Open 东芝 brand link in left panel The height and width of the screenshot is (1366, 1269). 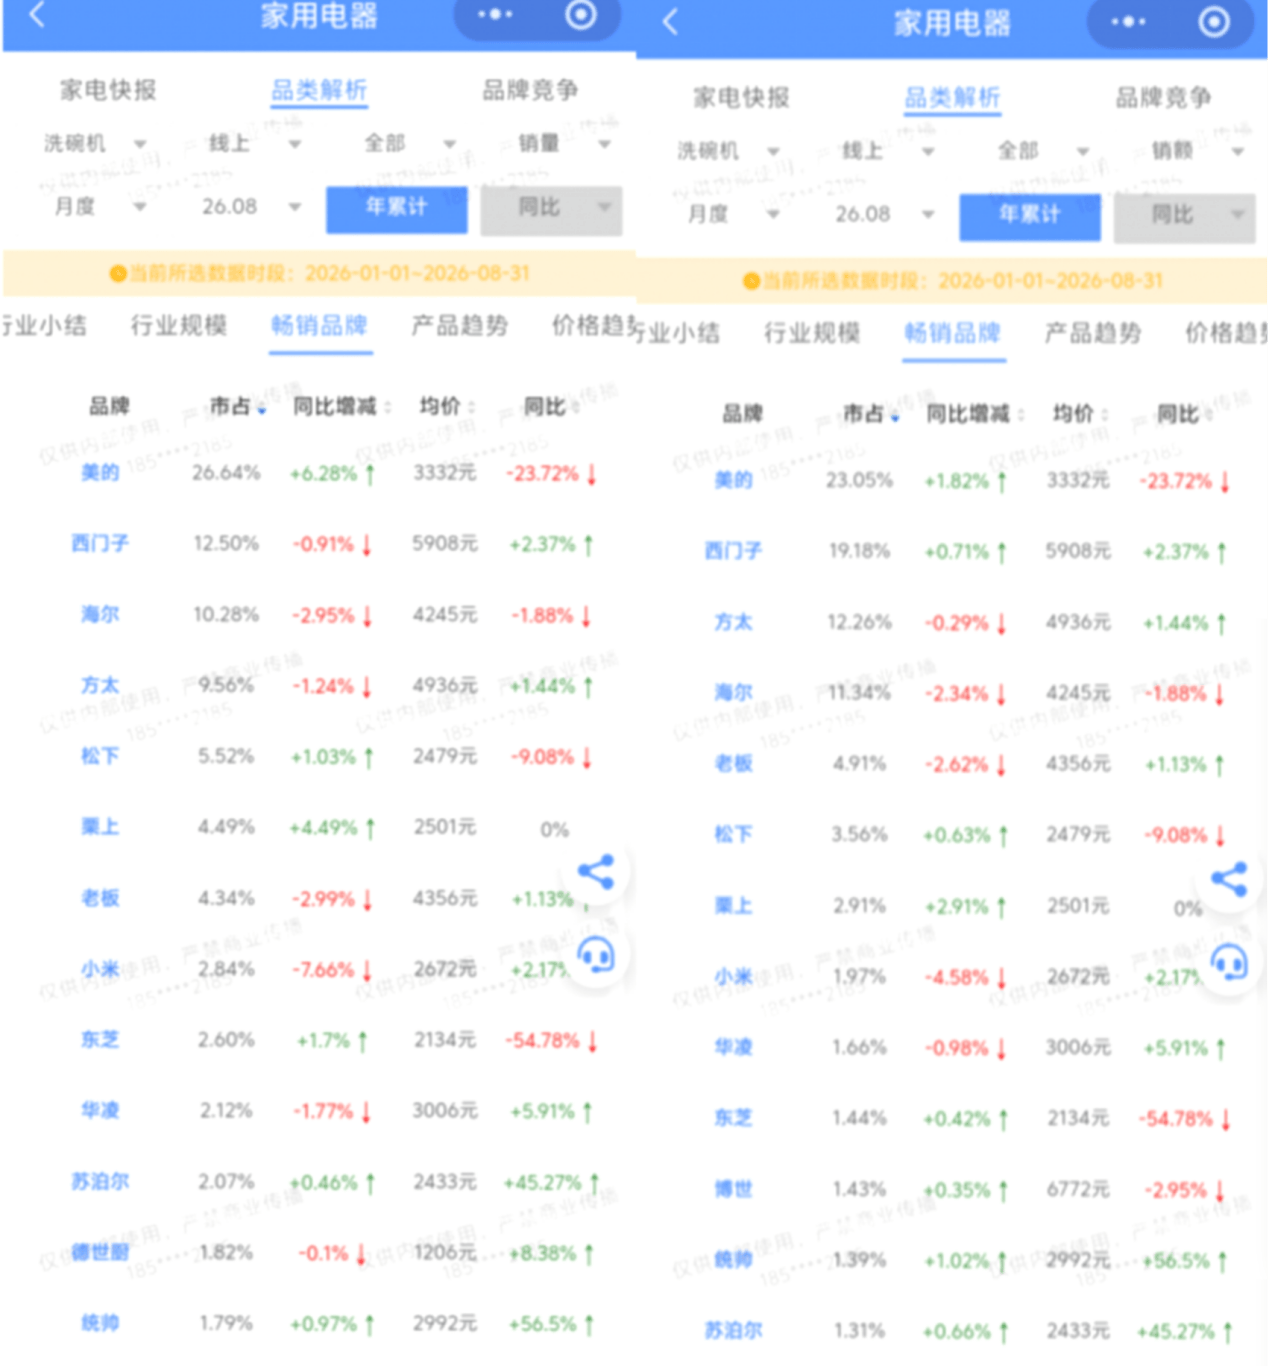coord(100,1040)
